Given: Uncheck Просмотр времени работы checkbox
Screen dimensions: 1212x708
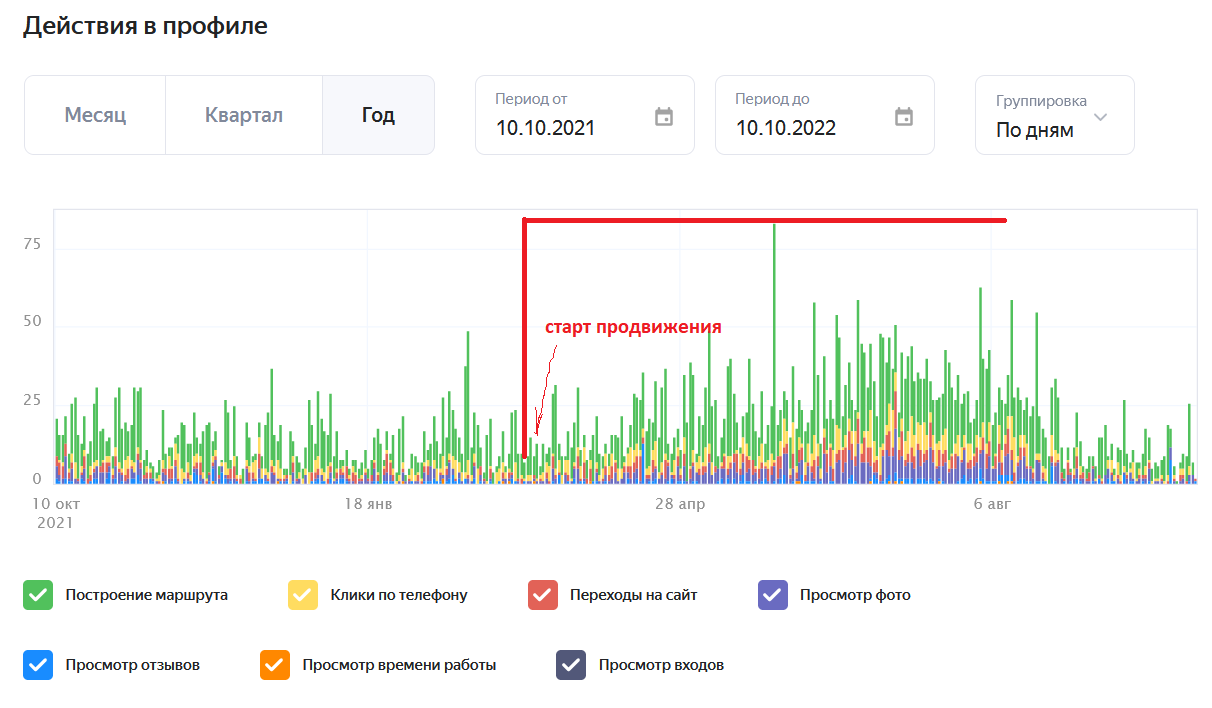Looking at the screenshot, I should [x=275, y=665].
